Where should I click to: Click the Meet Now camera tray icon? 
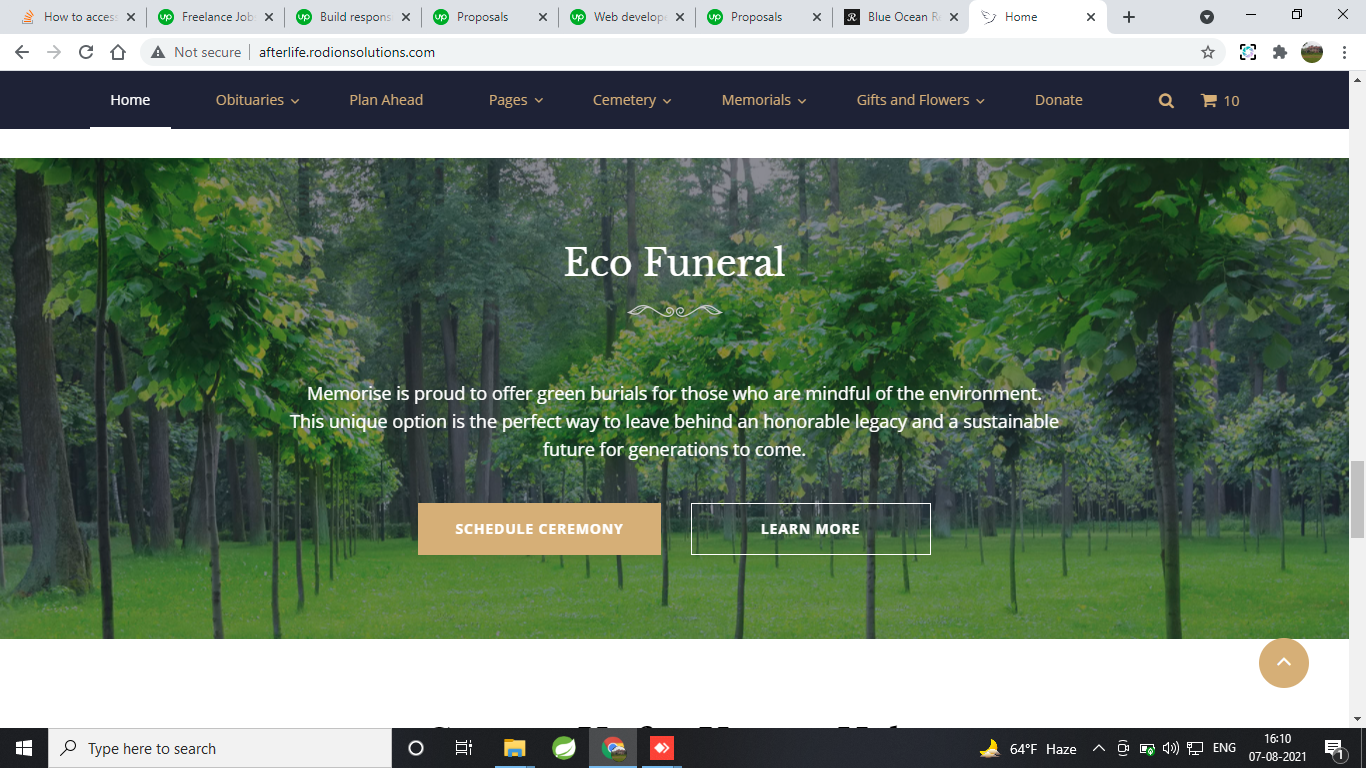pos(1123,748)
